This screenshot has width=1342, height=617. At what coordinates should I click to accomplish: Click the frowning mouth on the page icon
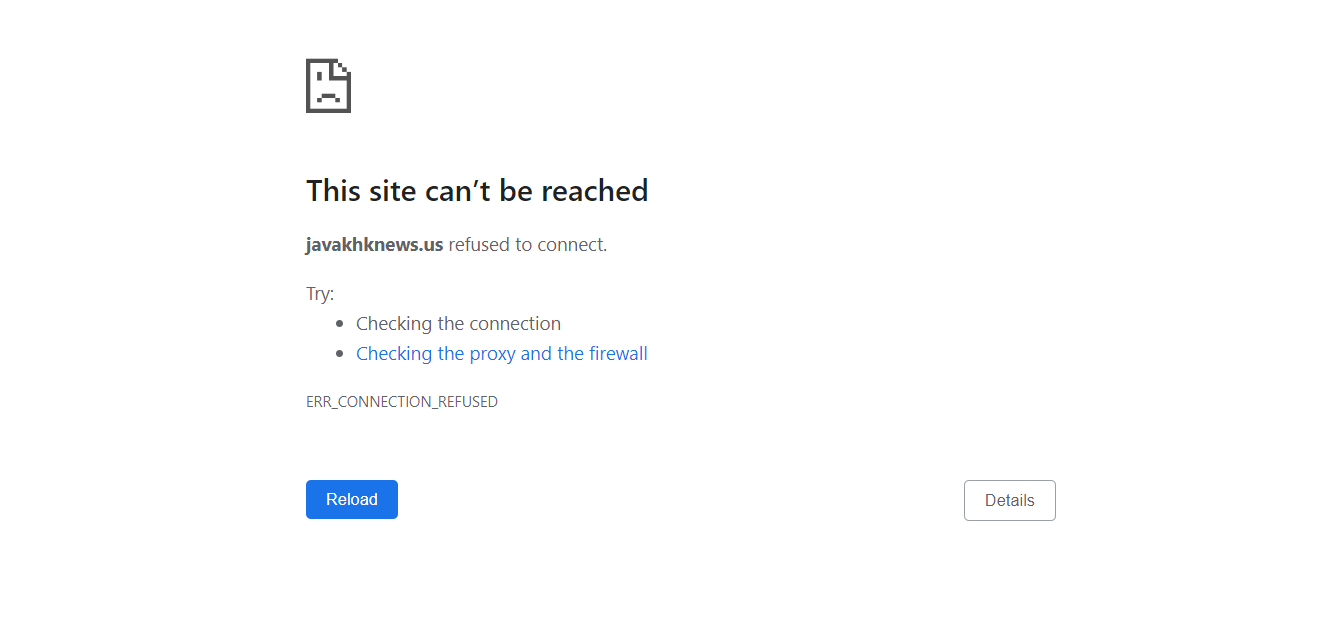(x=328, y=97)
